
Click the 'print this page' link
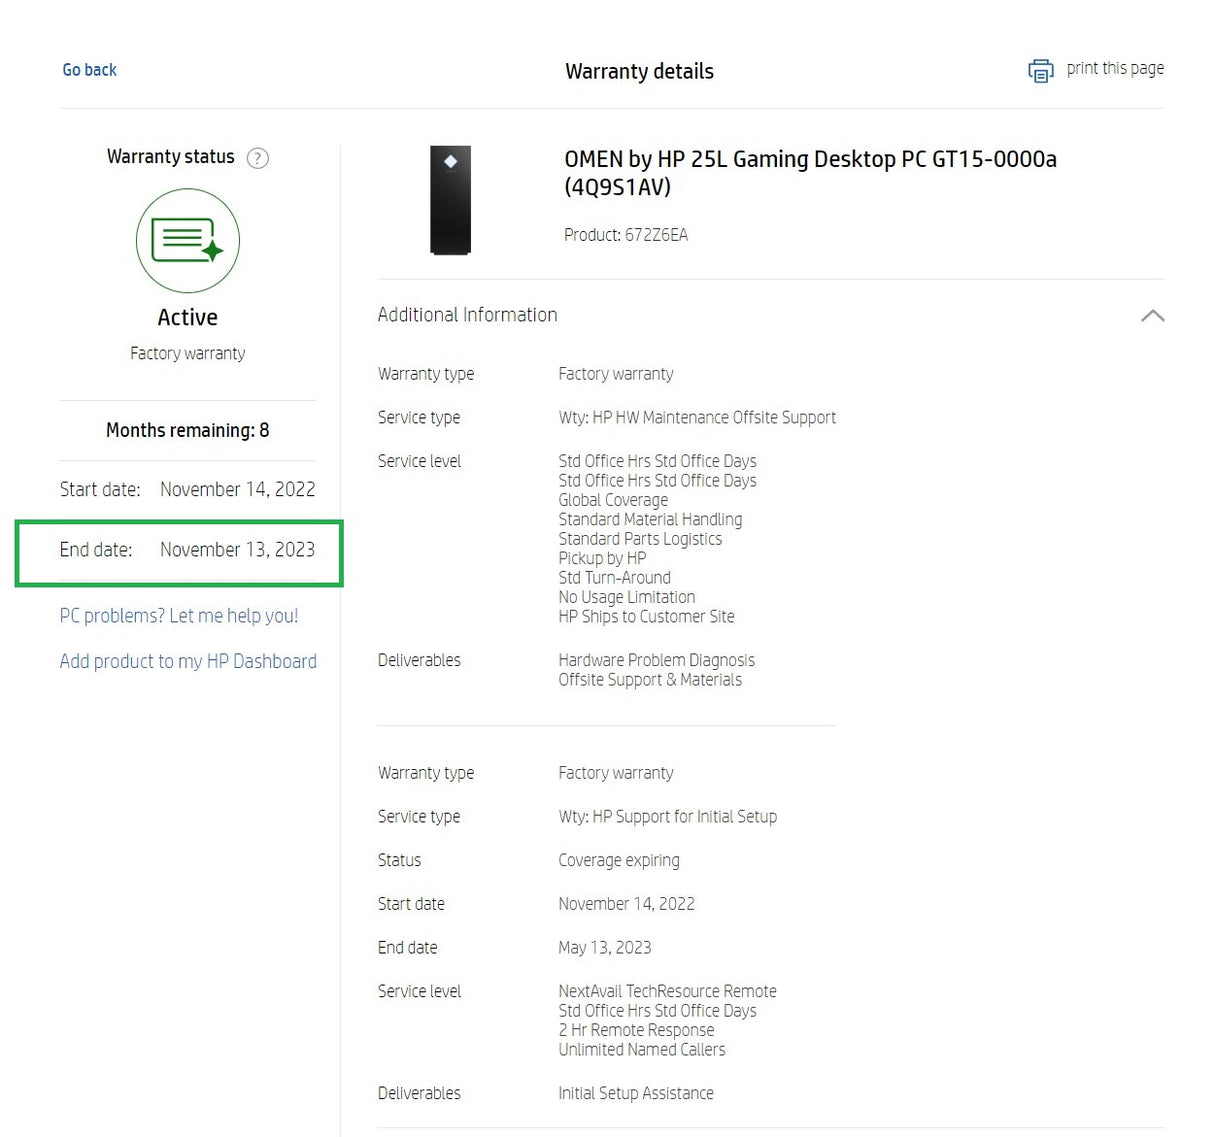pos(1115,68)
